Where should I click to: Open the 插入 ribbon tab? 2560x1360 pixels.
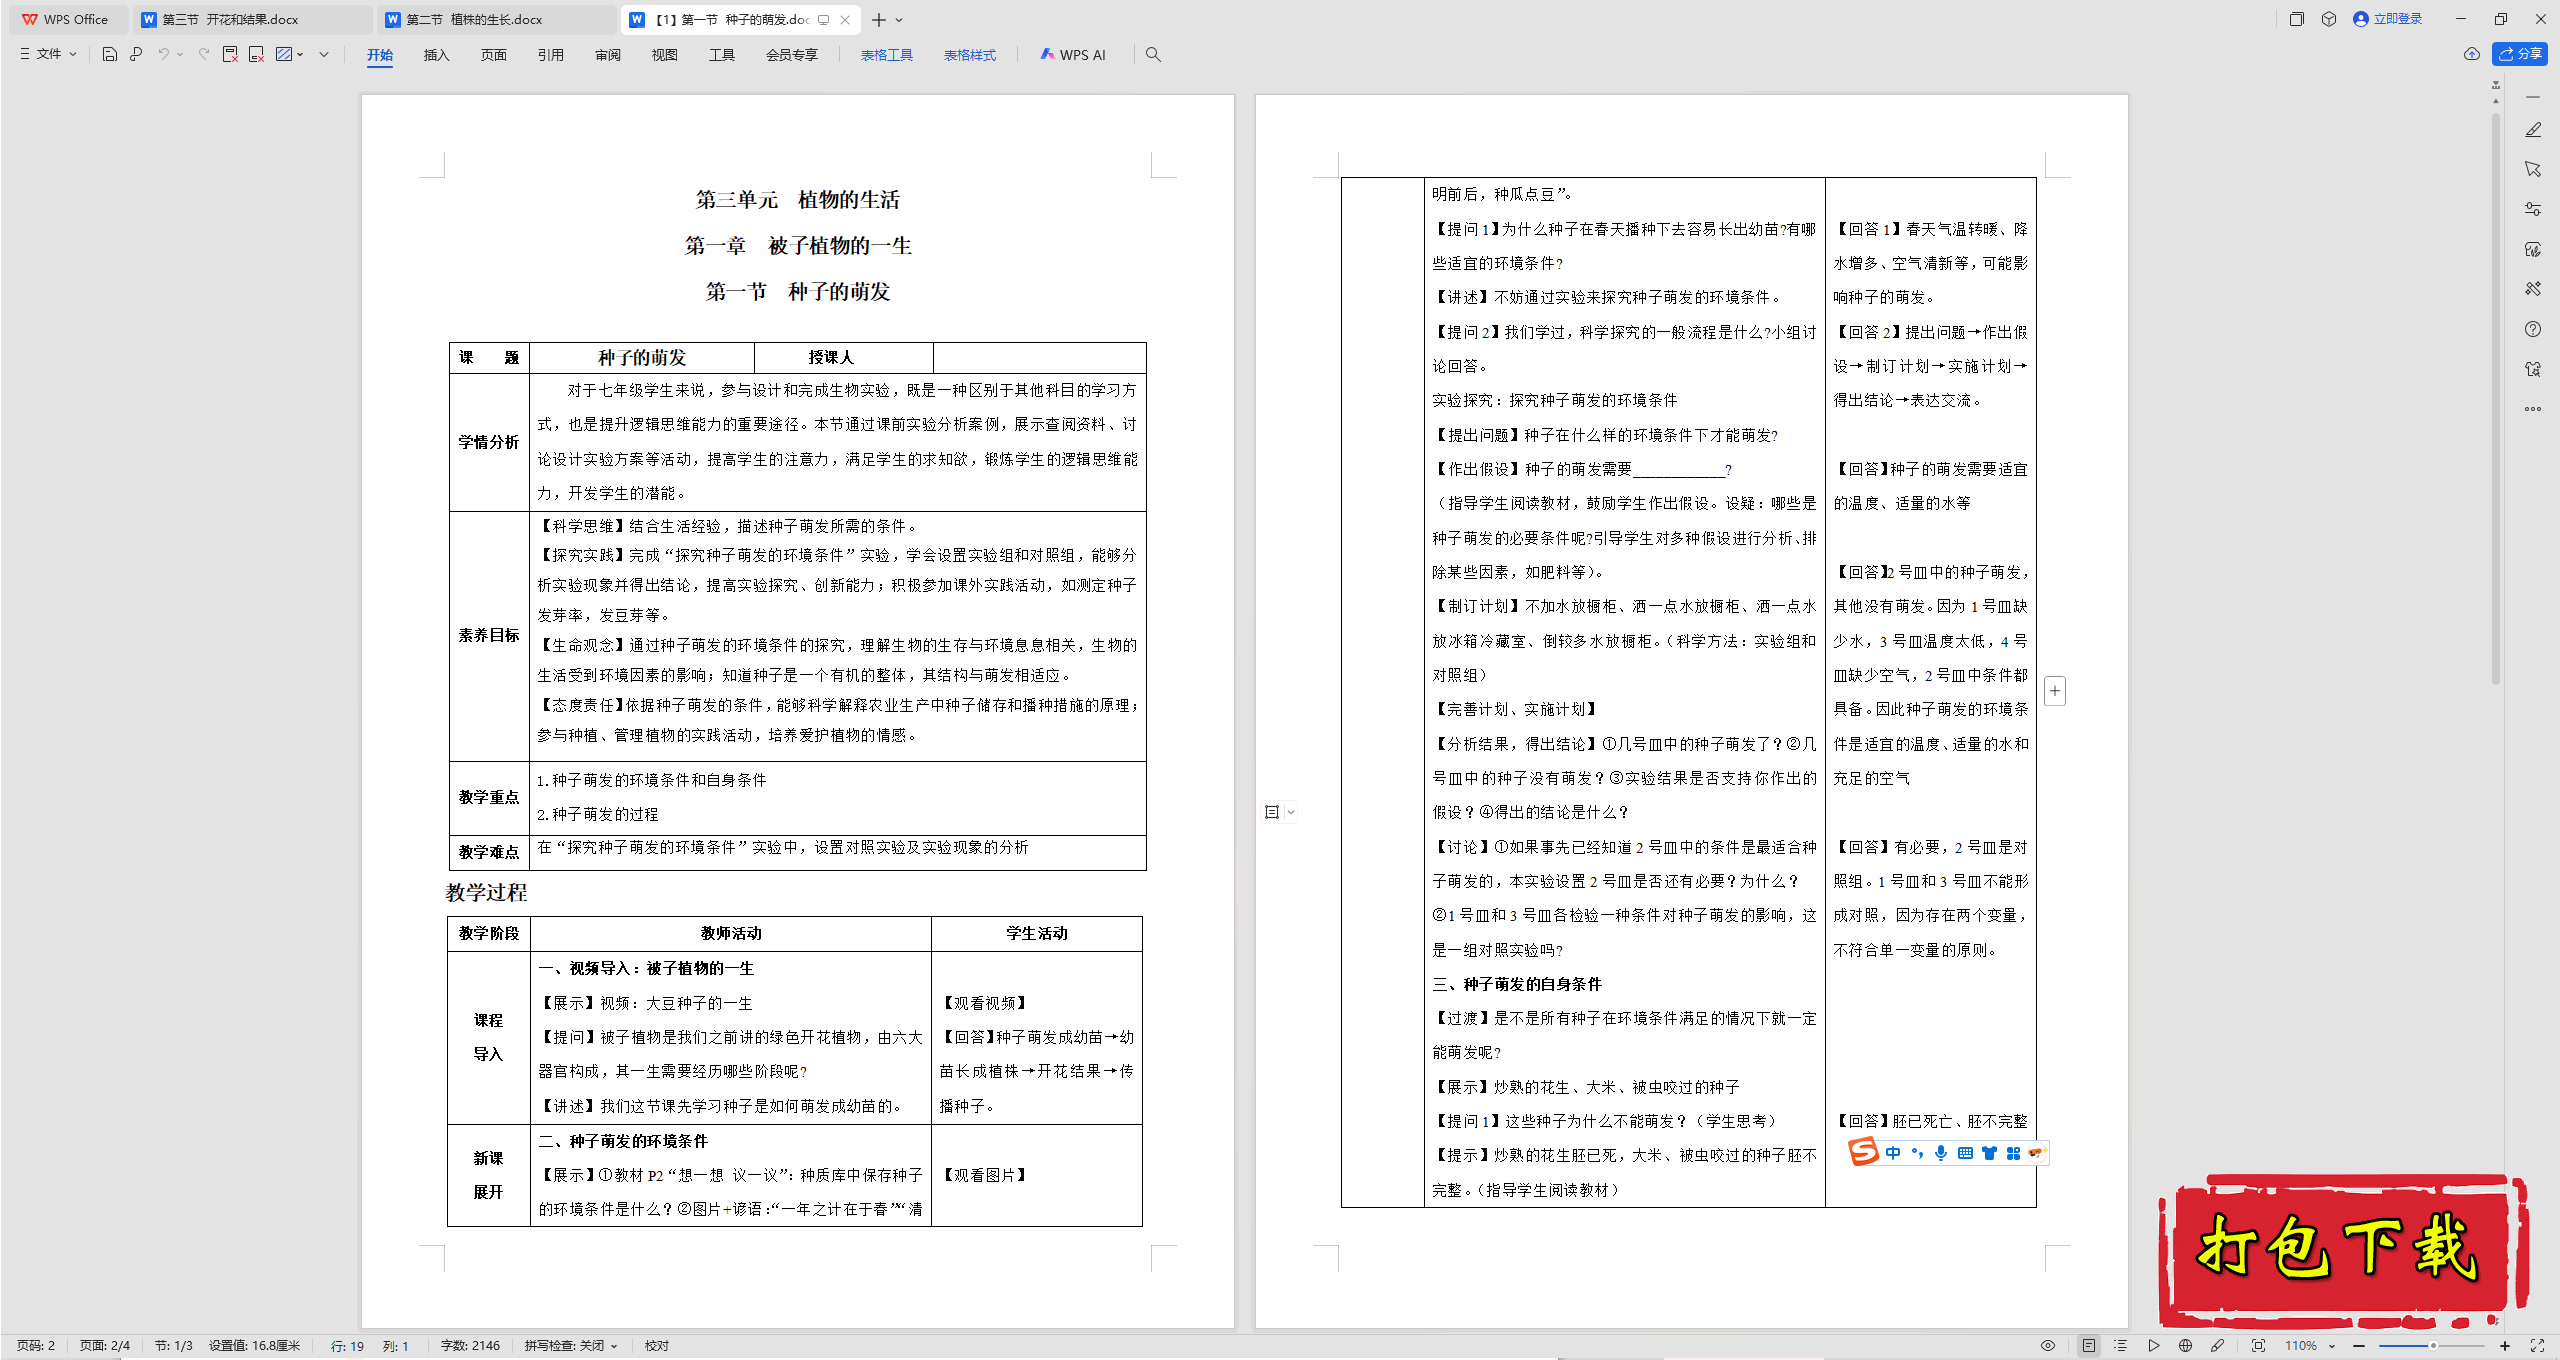[437, 55]
